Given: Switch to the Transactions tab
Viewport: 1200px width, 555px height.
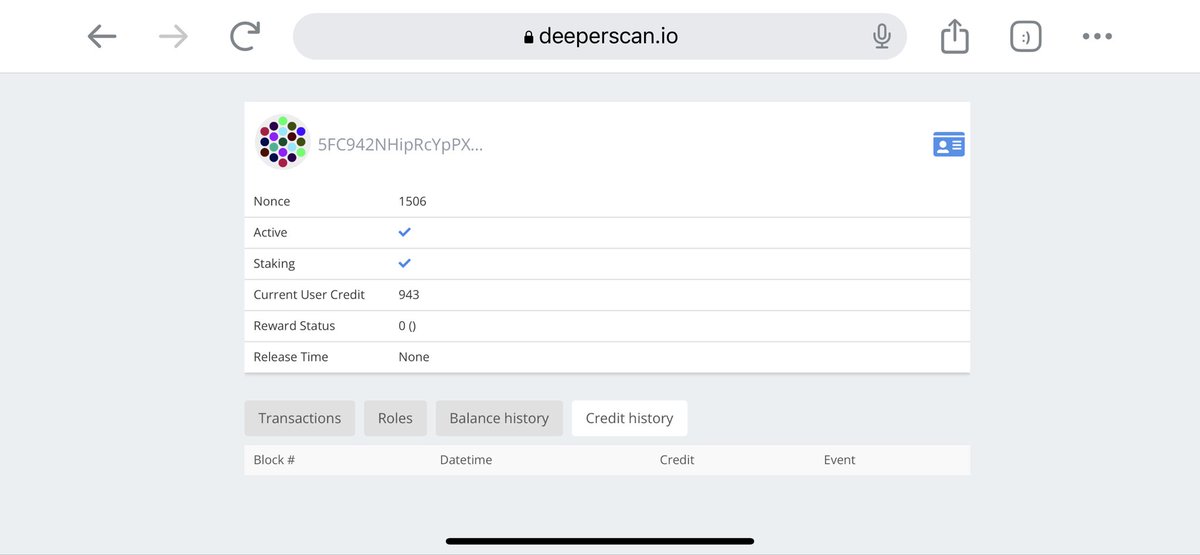Looking at the screenshot, I should click(x=300, y=418).
